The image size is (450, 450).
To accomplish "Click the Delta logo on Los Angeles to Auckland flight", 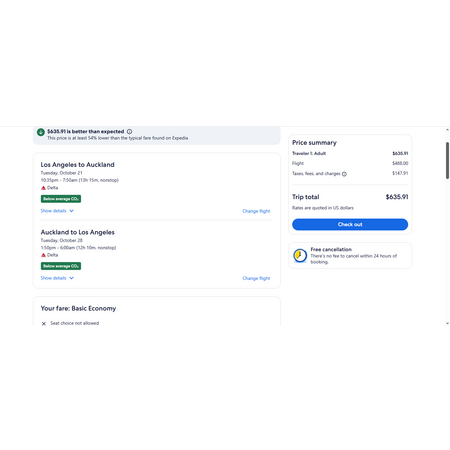I will (x=43, y=188).
